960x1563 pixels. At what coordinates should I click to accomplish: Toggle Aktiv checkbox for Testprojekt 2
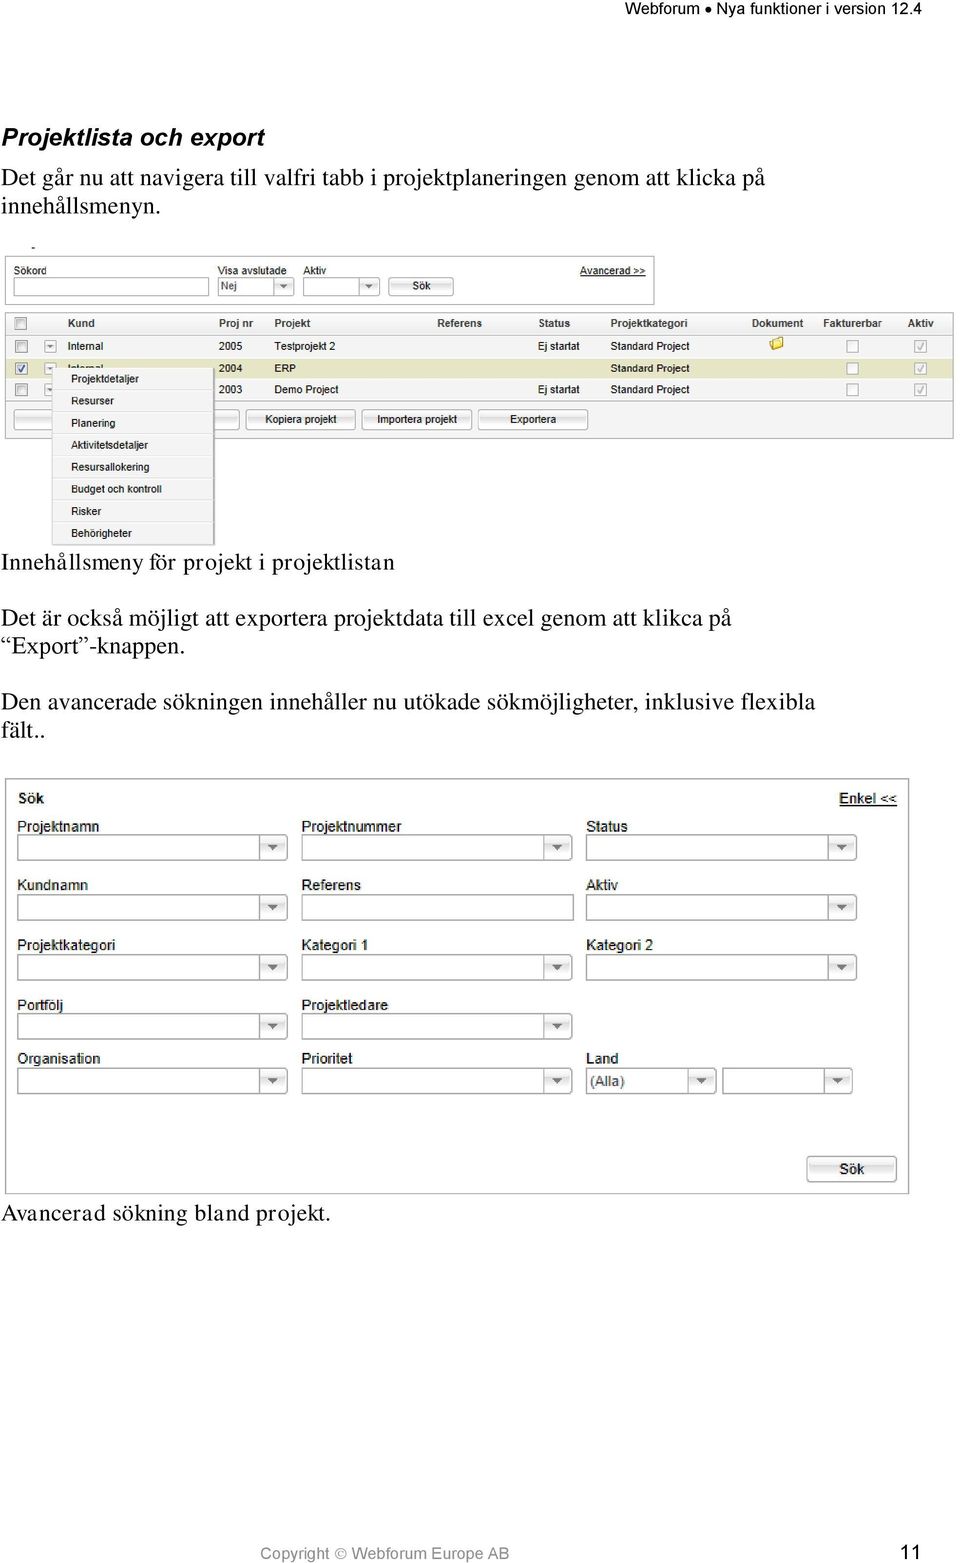click(x=920, y=346)
